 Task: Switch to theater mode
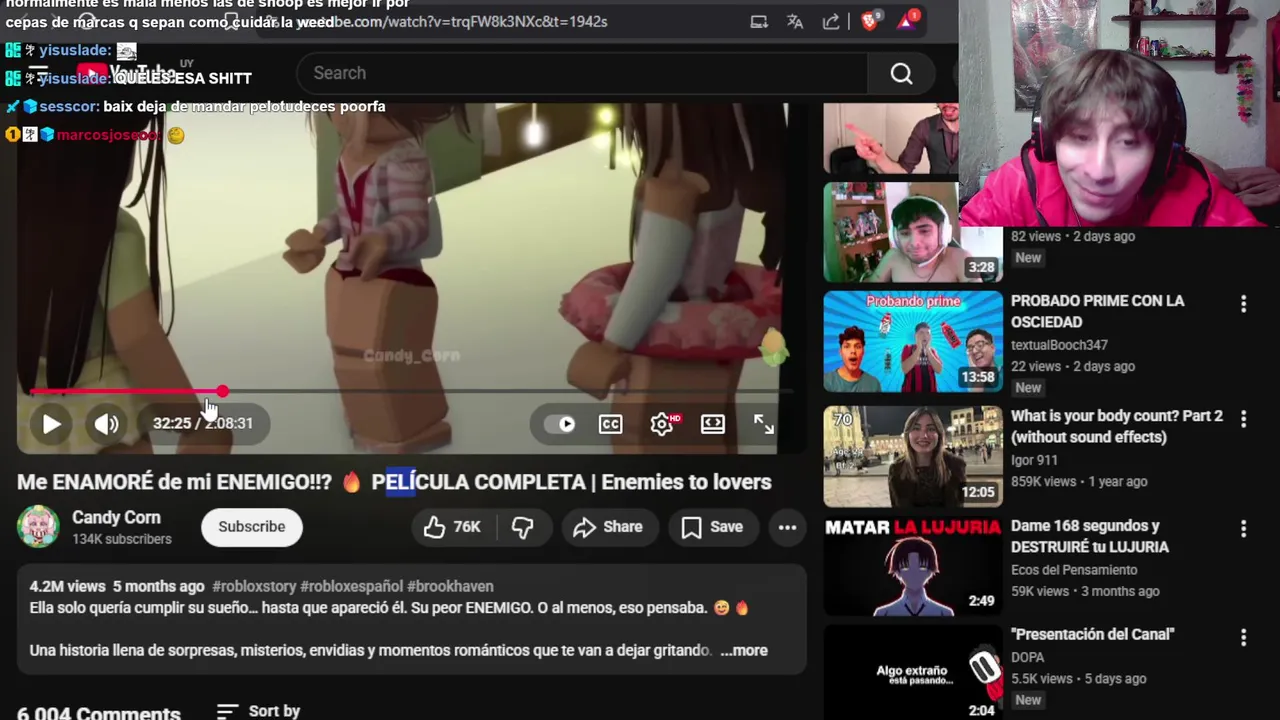pos(713,424)
